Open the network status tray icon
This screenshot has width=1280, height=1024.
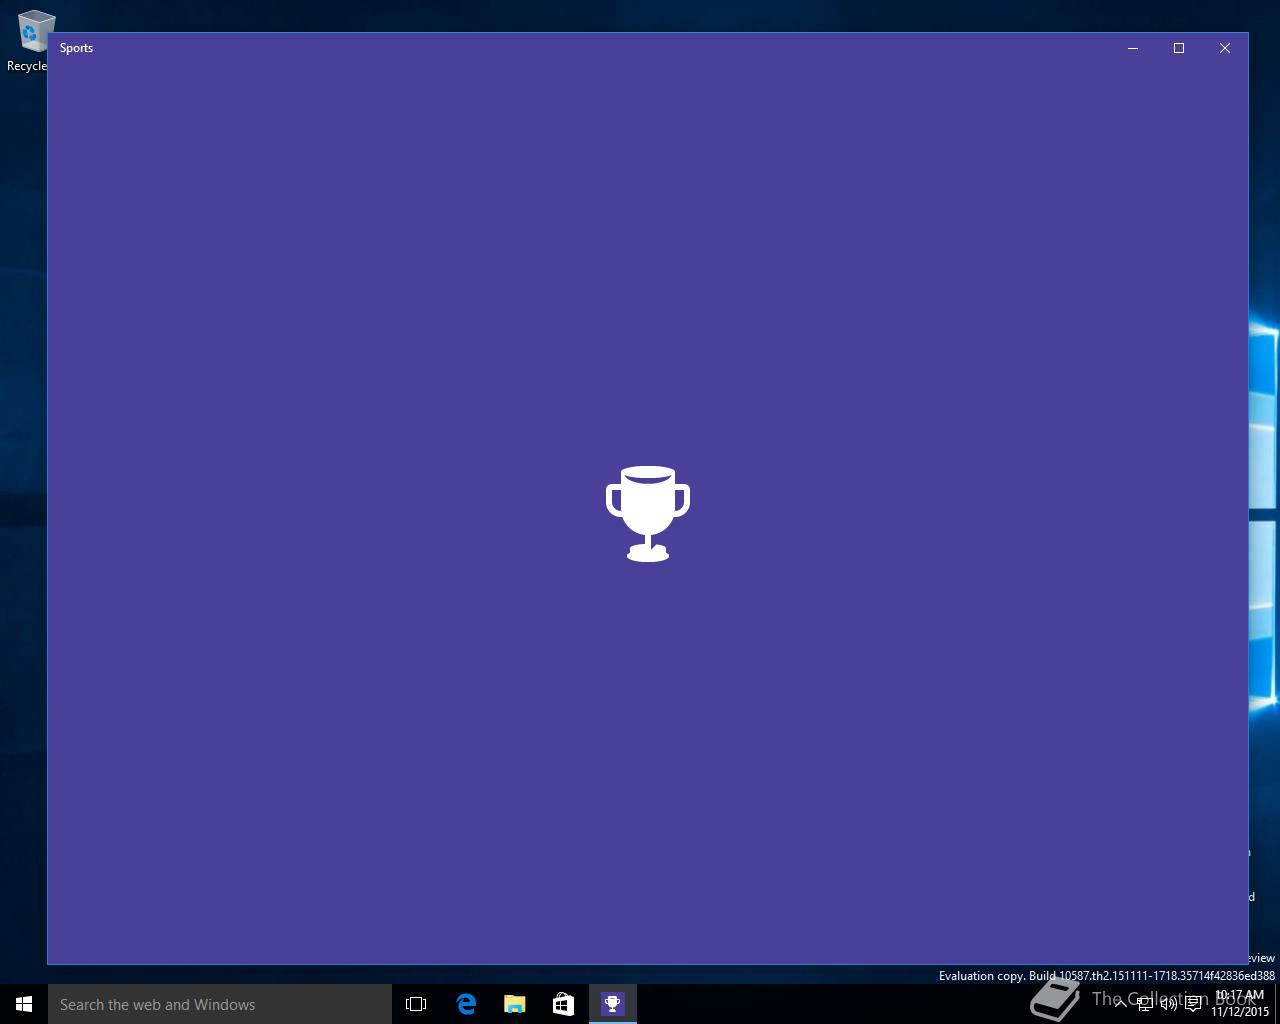point(1145,1004)
